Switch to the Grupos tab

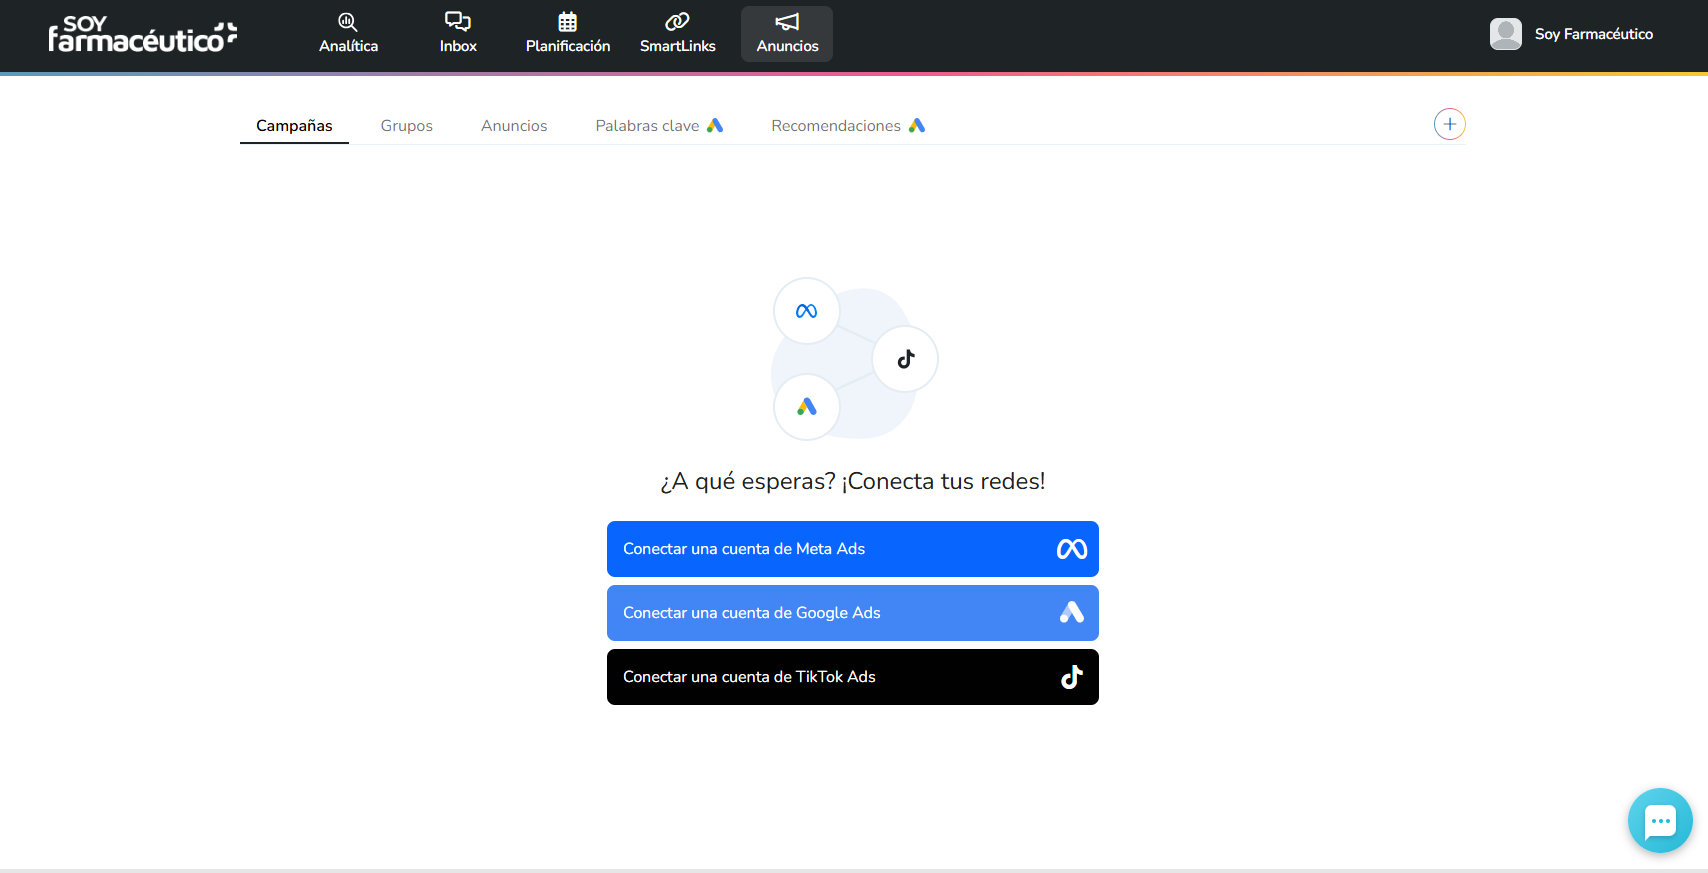[406, 126]
